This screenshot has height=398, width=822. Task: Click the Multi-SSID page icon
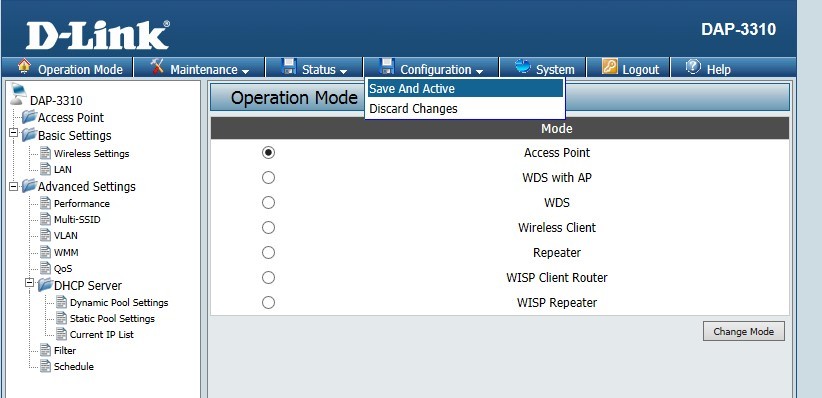(x=46, y=219)
